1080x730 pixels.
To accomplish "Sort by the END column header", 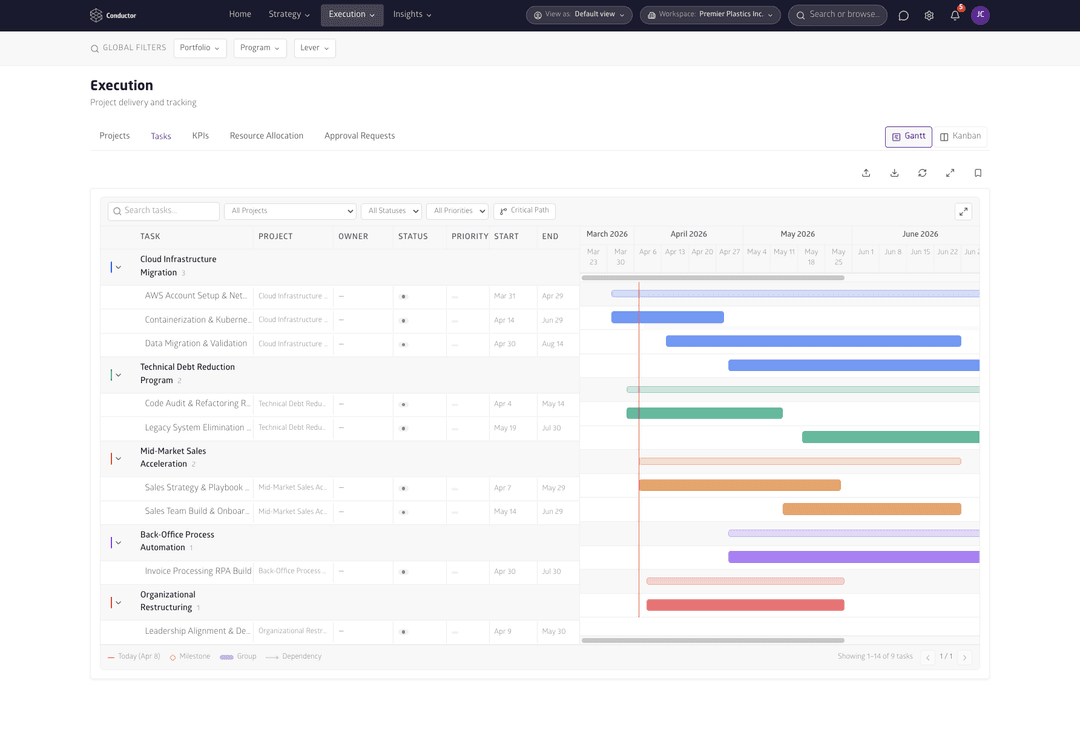I will pos(550,236).
